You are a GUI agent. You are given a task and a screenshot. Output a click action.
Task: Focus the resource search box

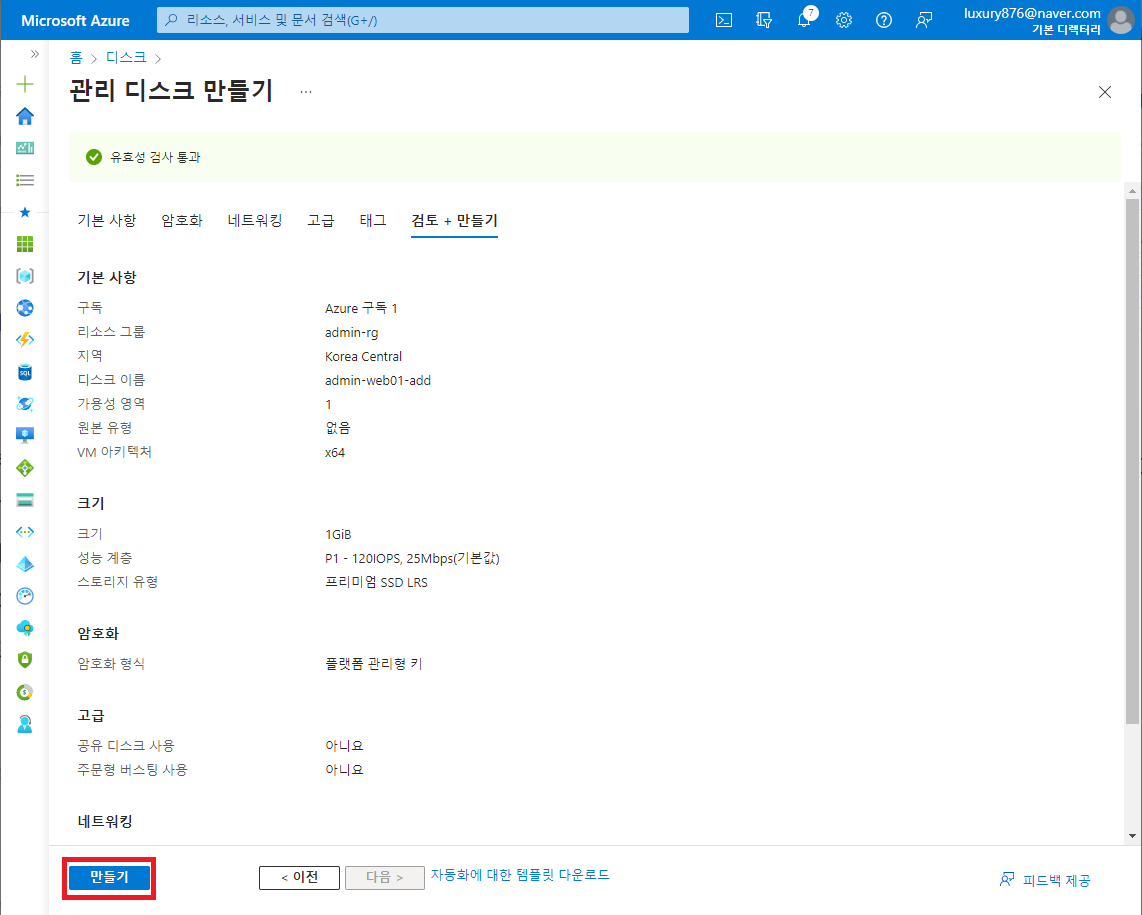tap(422, 20)
